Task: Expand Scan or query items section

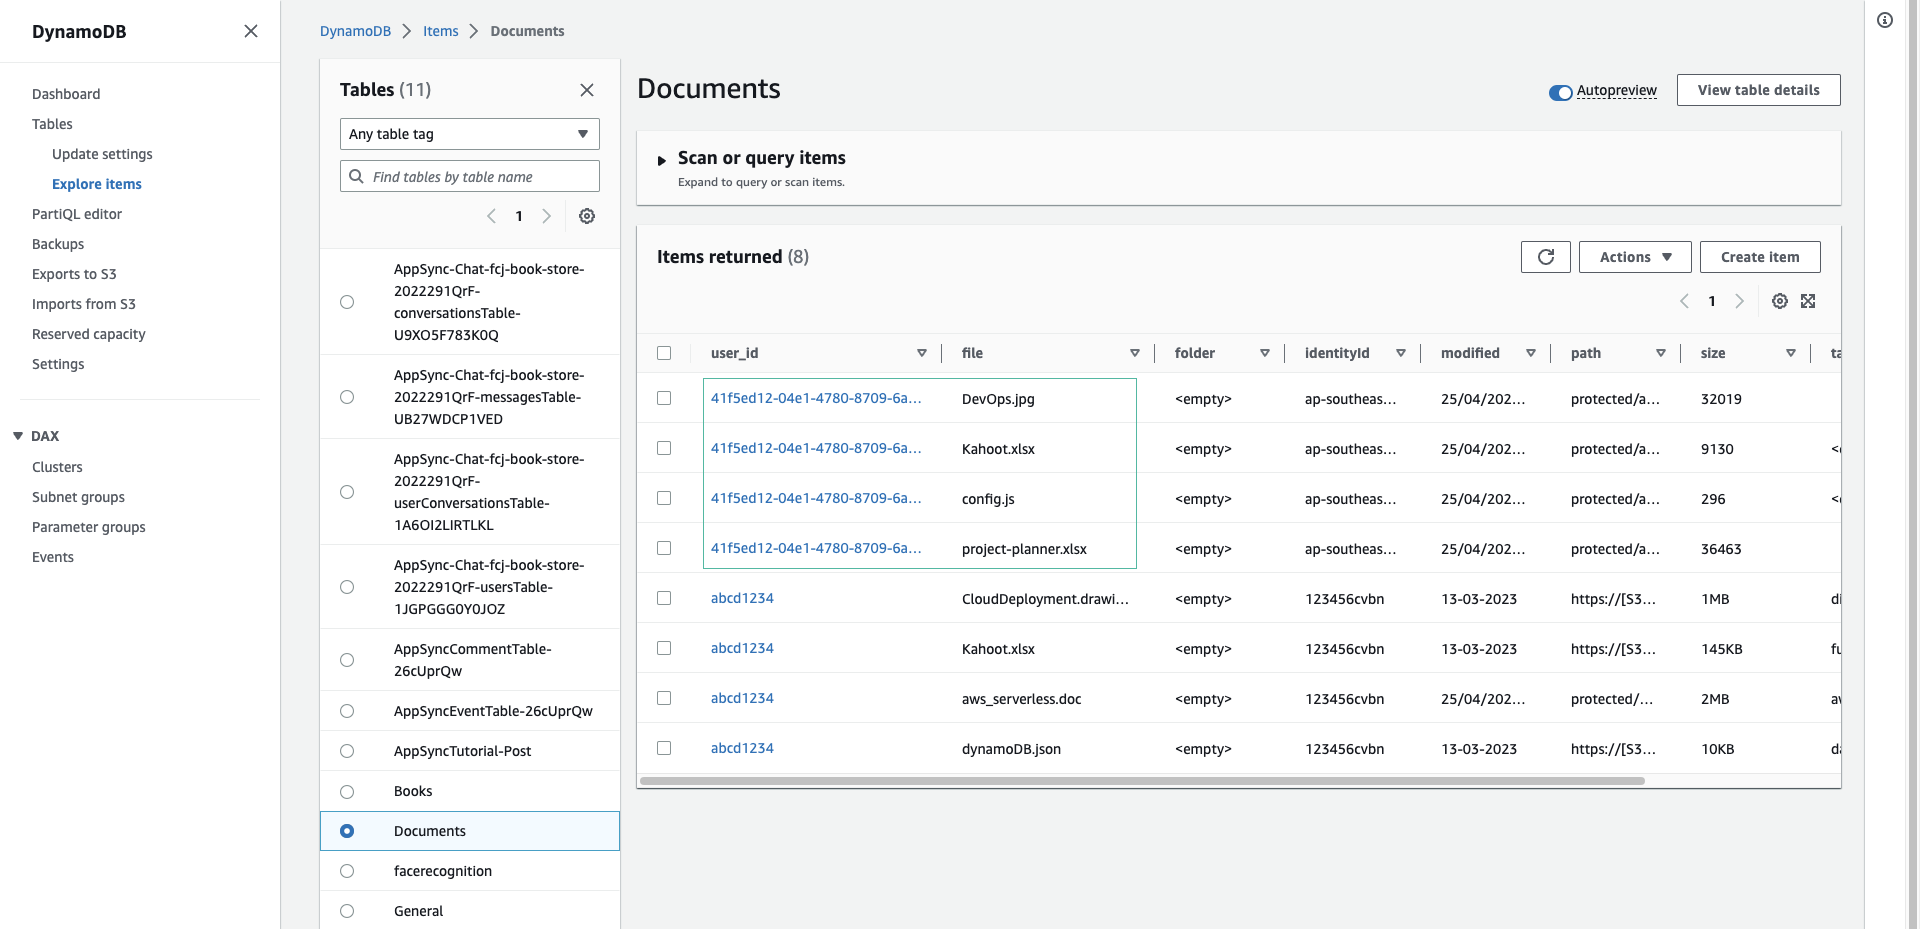Action: point(662,160)
